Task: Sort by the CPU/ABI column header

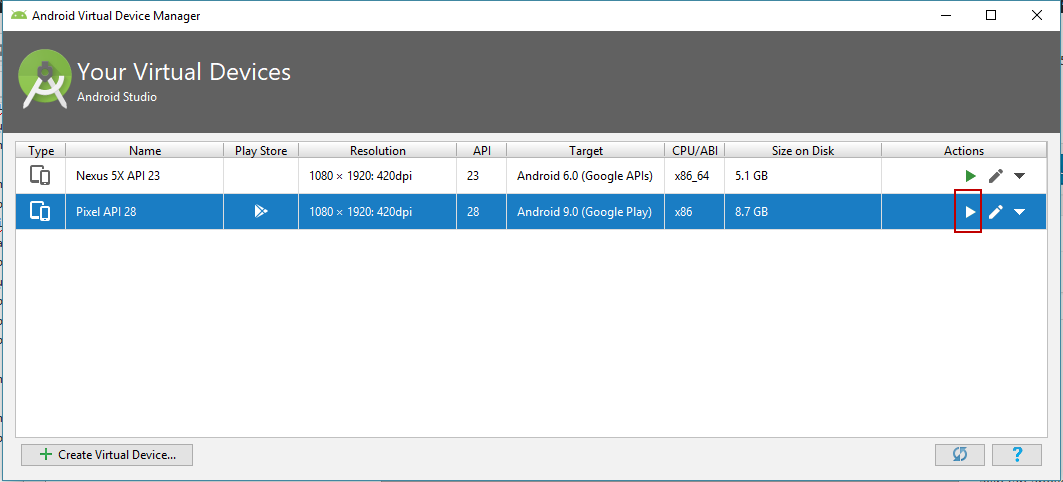Action: point(695,150)
